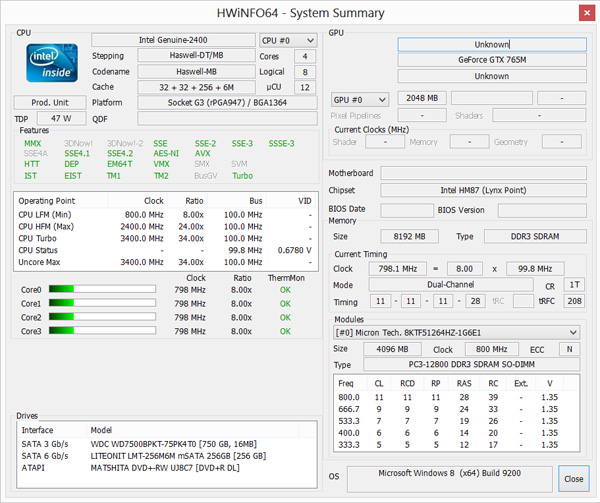Click the Chipset field Intel HM87 (Lynx Point)
Viewport: 600px width, 503px height.
tap(483, 190)
